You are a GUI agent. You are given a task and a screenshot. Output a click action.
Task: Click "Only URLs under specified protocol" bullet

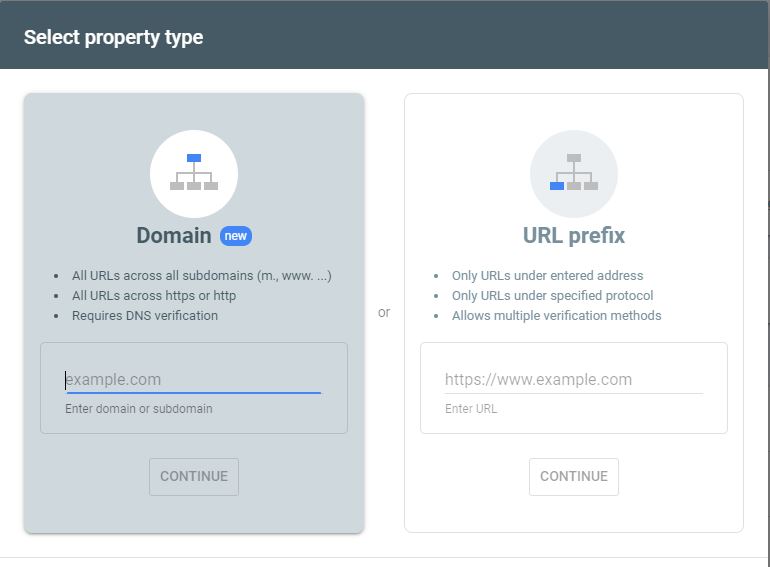[x=552, y=296]
